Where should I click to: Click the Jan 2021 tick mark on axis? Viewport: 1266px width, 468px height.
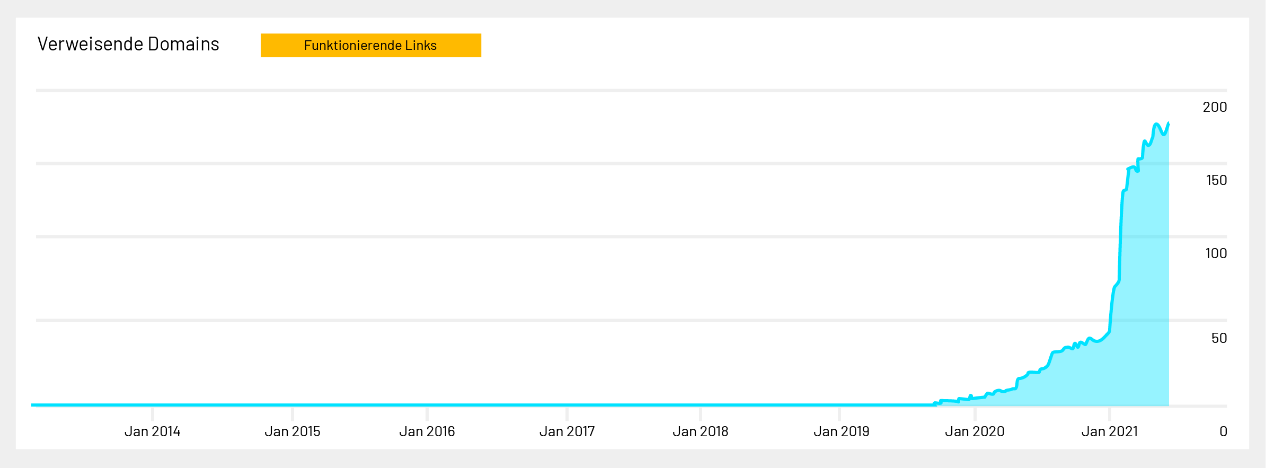(1110, 413)
